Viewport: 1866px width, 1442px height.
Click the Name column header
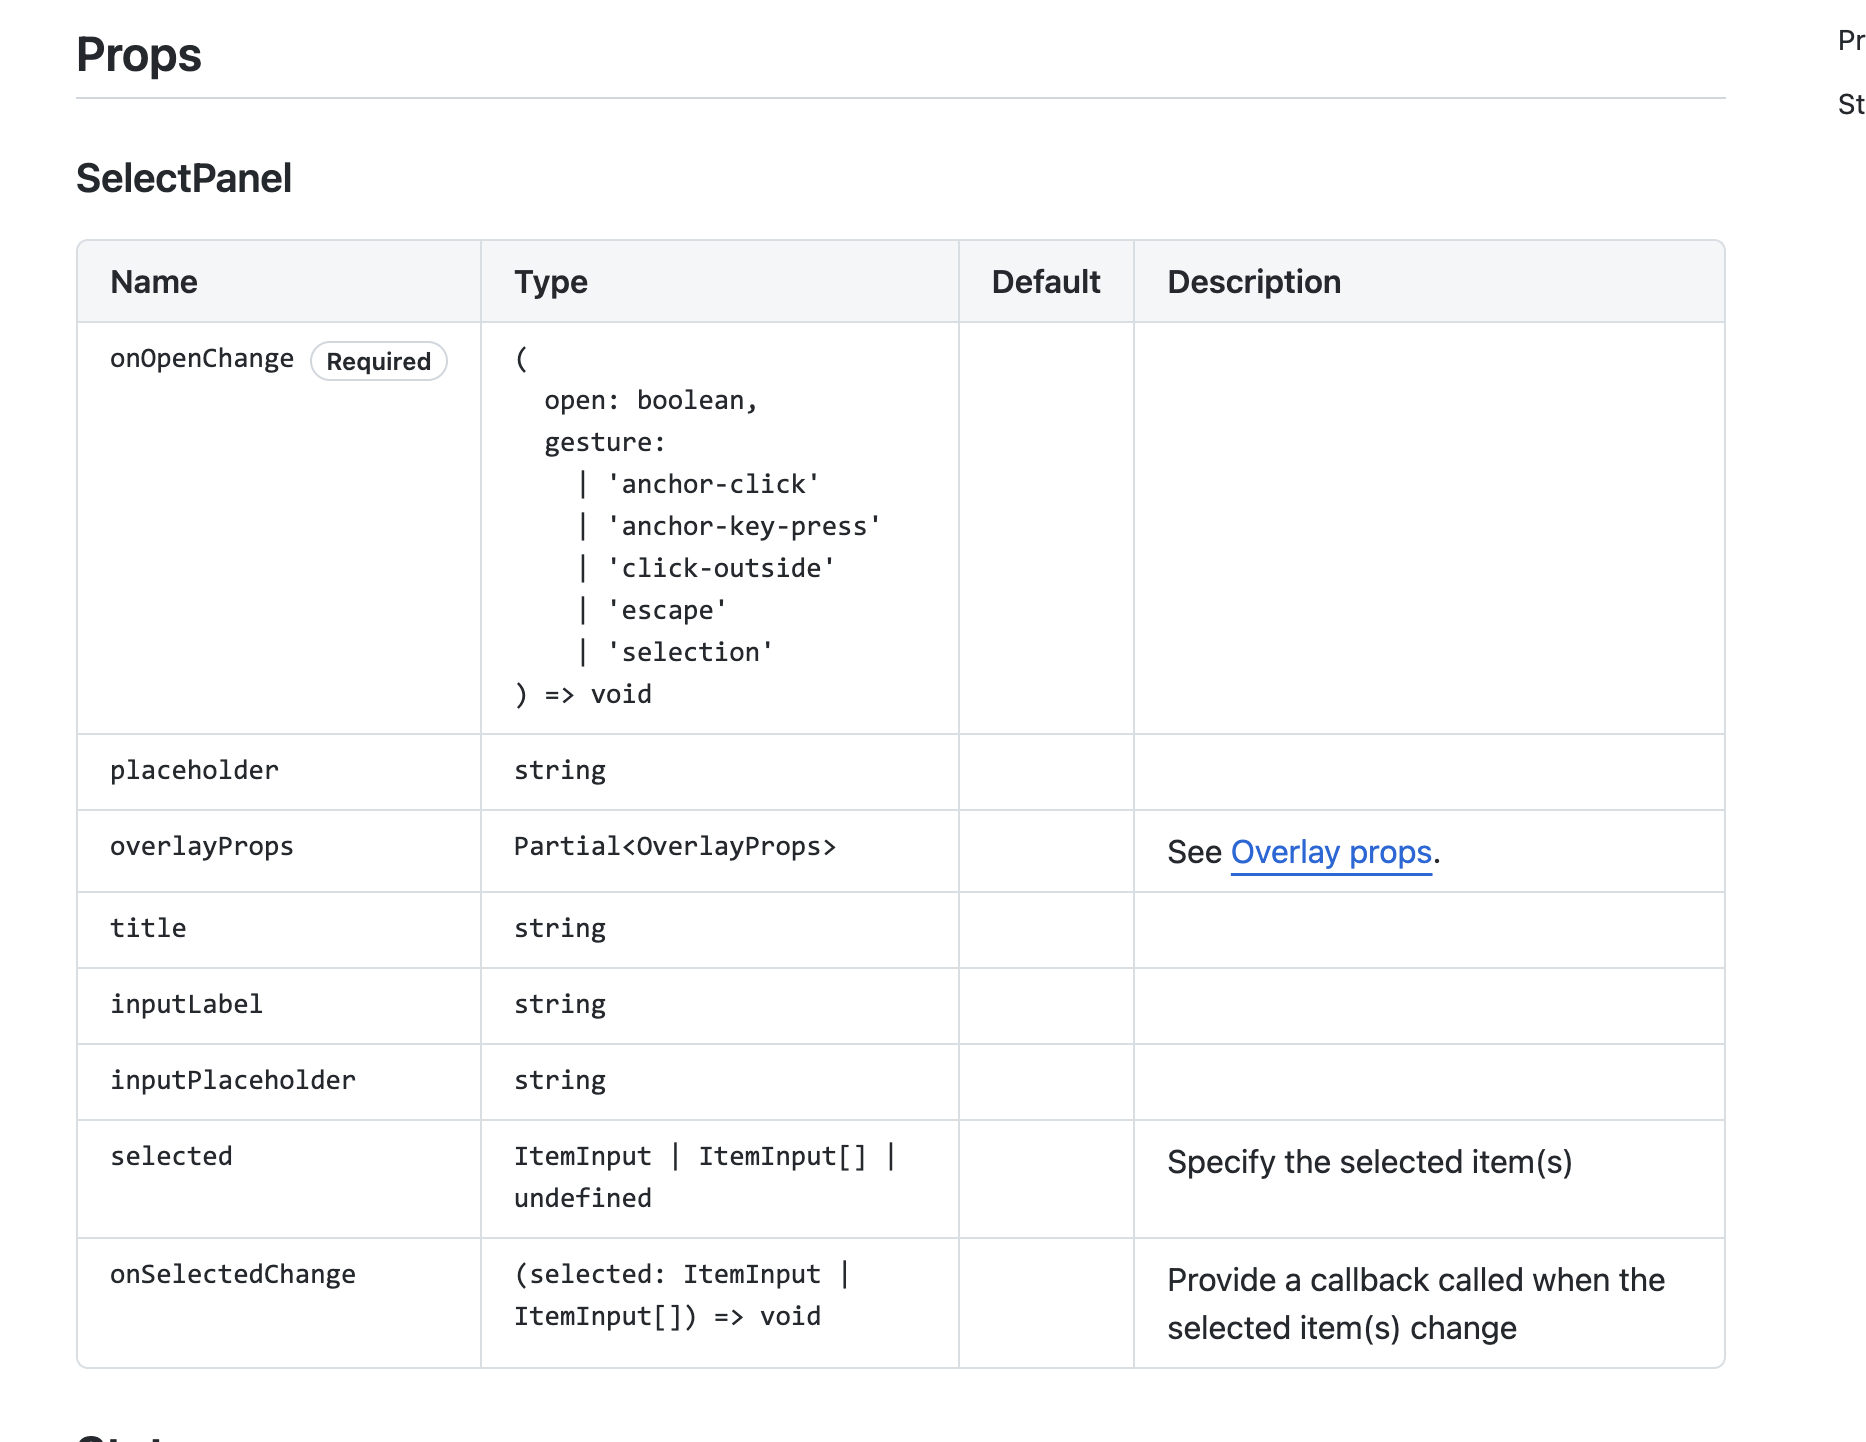pos(154,282)
